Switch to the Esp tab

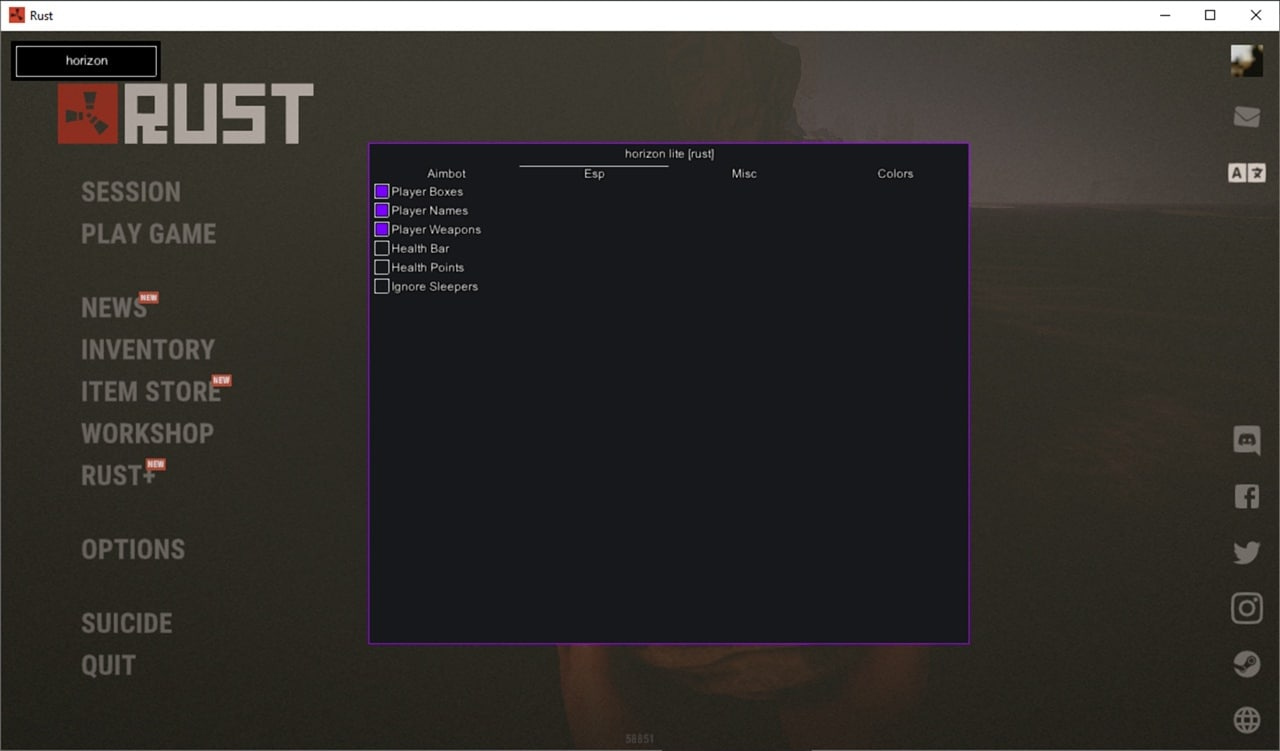pos(594,173)
